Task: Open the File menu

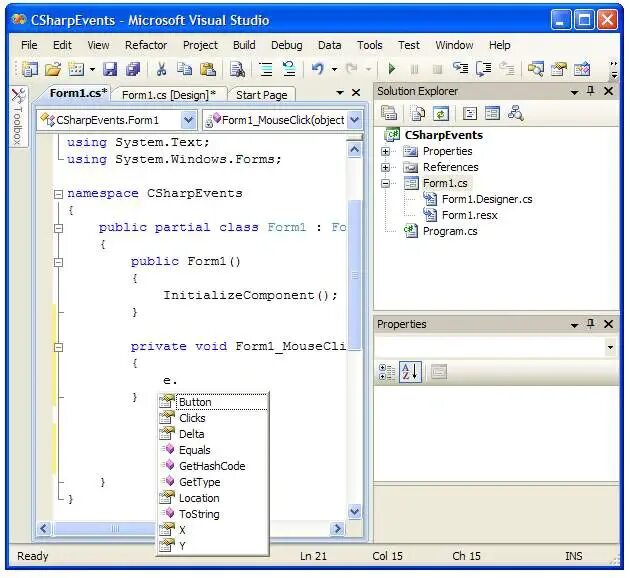Action: (x=29, y=45)
